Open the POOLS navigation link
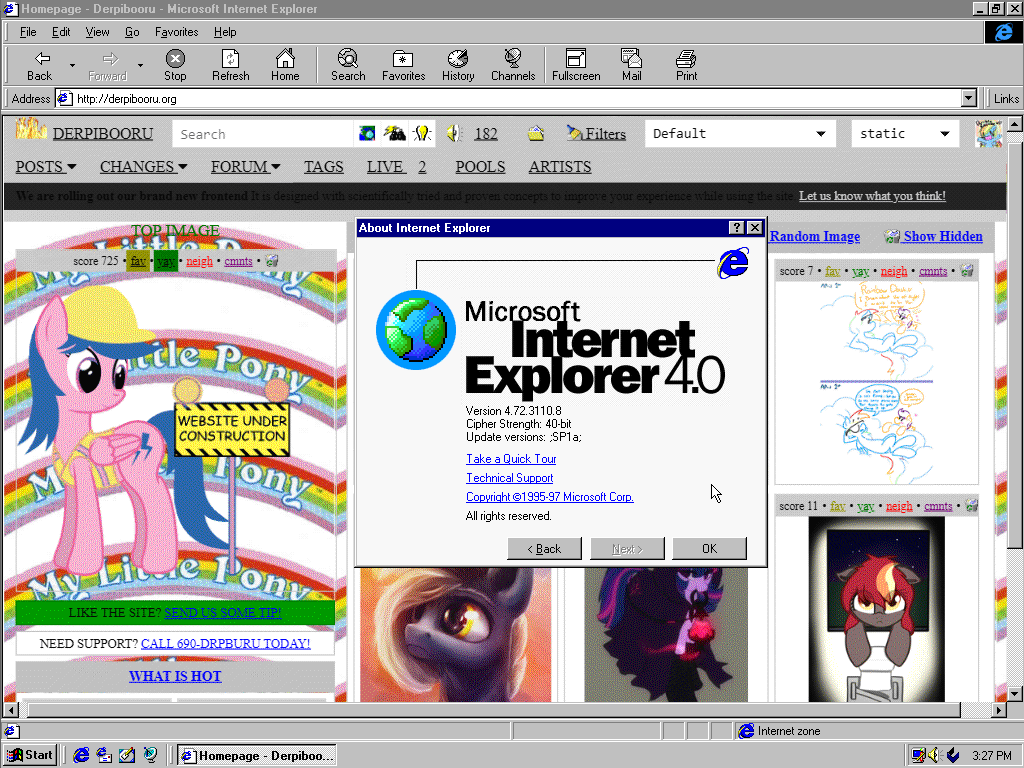 (x=480, y=167)
